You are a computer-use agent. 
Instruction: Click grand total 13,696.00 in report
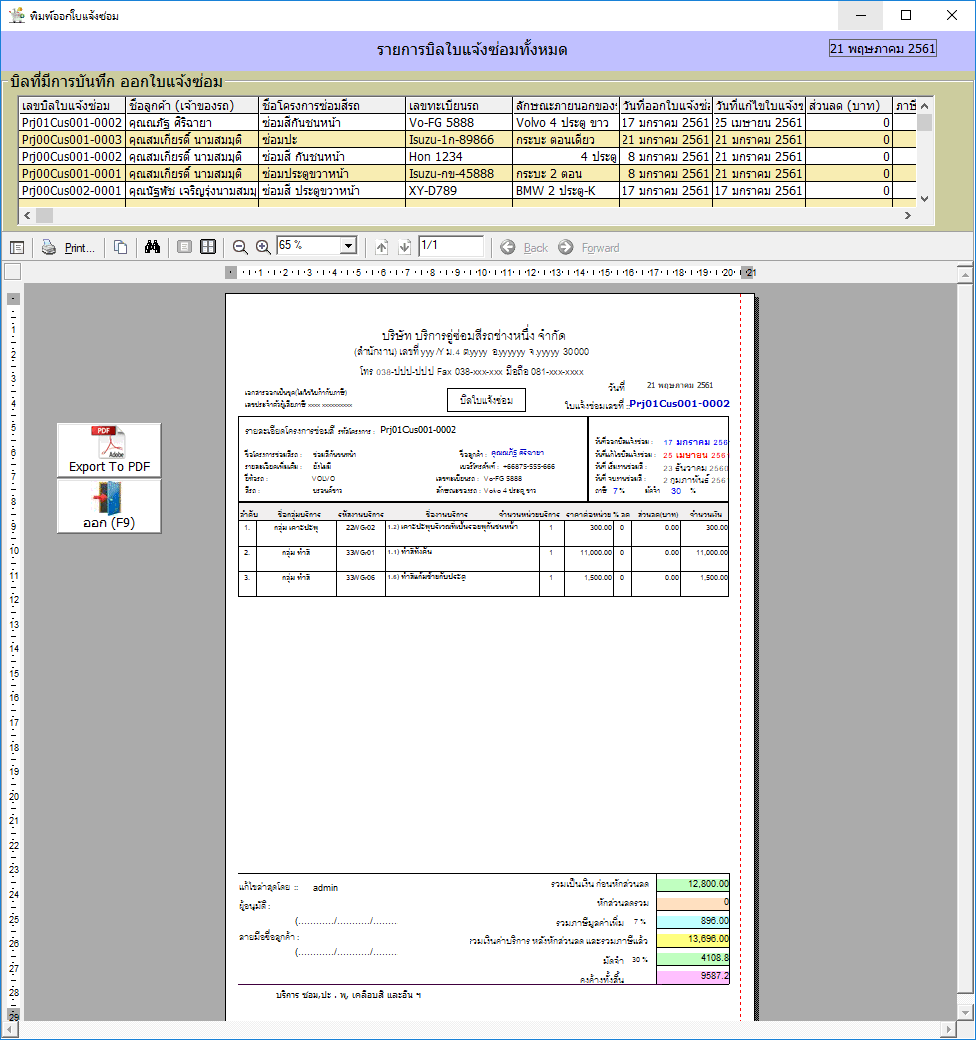[x=693, y=939]
